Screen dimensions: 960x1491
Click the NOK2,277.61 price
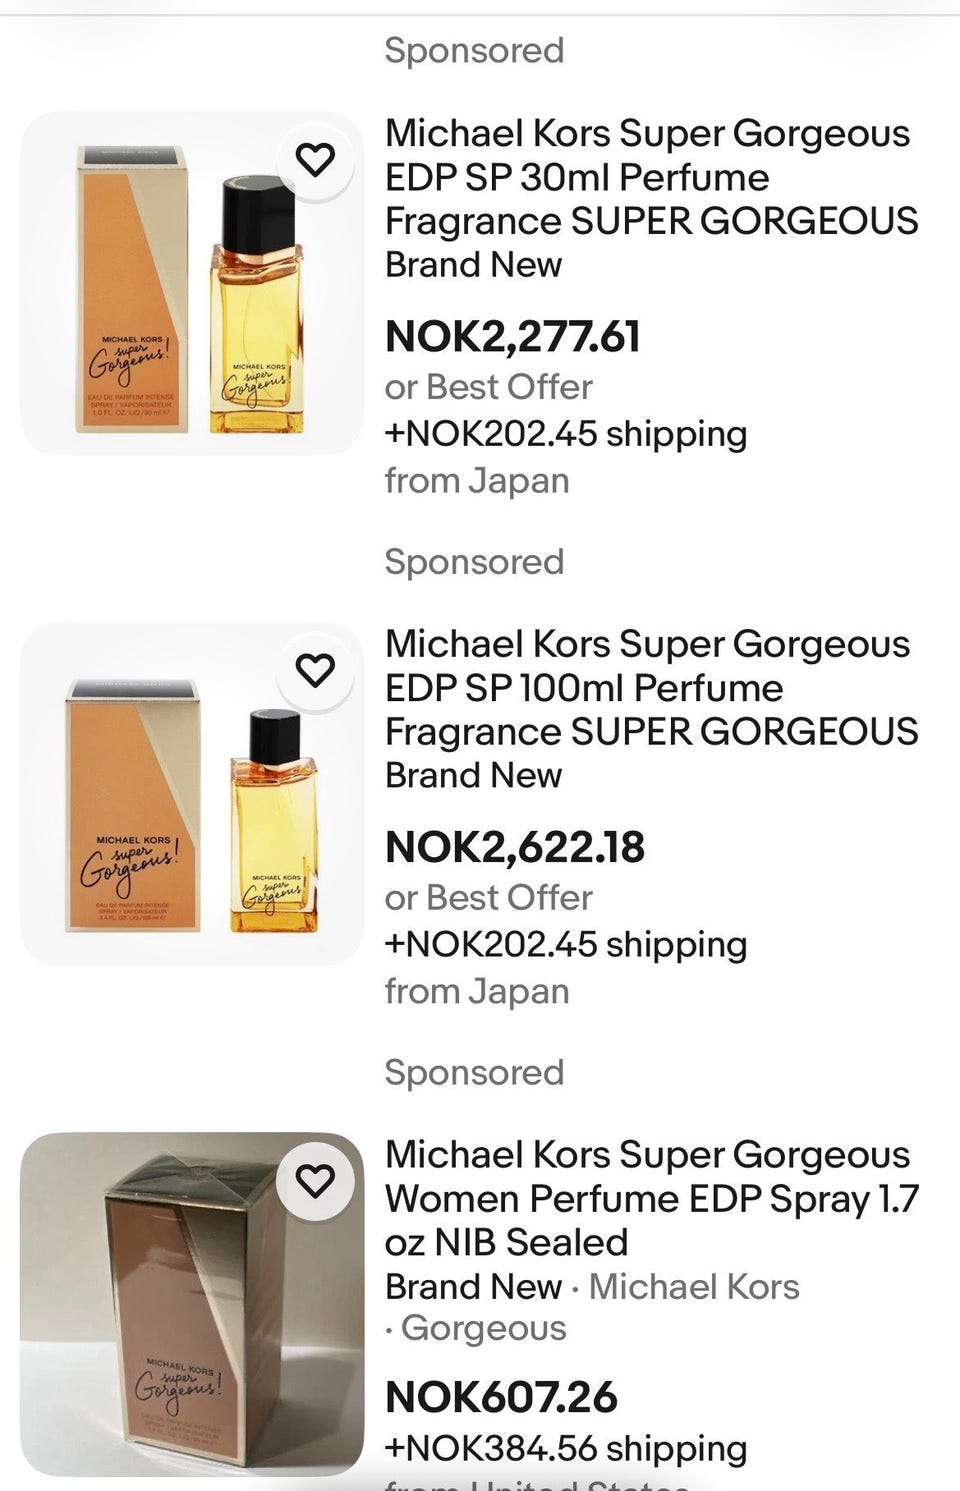[x=513, y=336]
